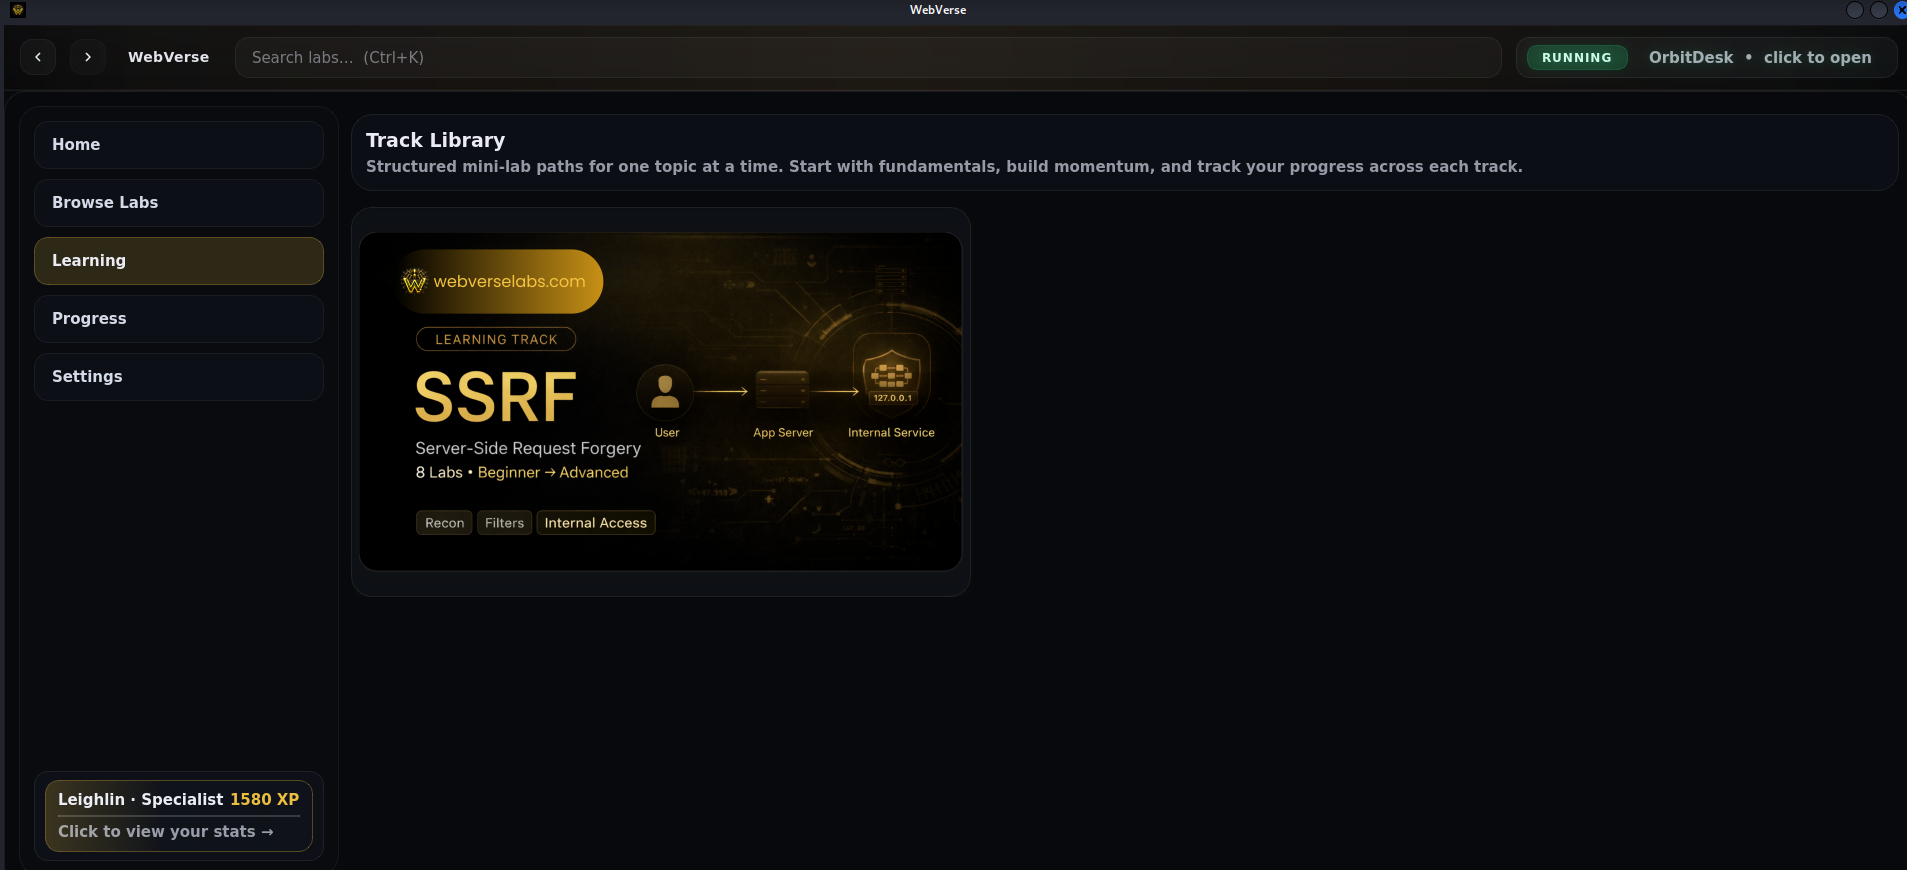Click the App Server icon in diagram
The width and height of the screenshot is (1907, 870).
[x=782, y=389]
